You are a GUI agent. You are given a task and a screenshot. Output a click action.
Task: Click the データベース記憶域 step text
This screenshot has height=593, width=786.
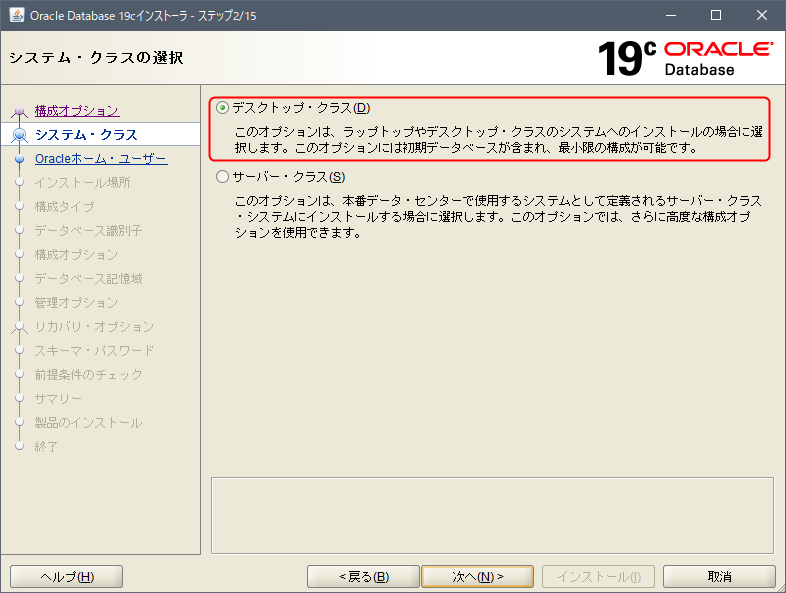88,279
